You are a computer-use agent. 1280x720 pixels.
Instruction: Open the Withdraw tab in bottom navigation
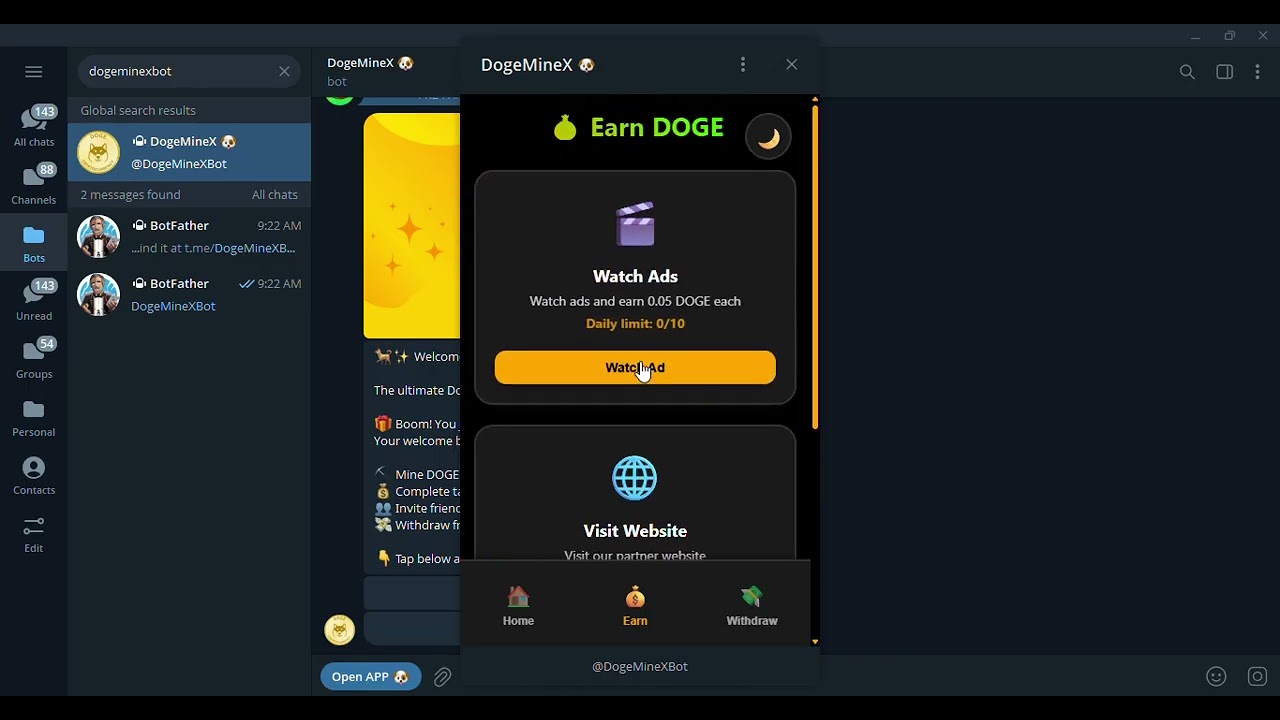click(x=752, y=606)
